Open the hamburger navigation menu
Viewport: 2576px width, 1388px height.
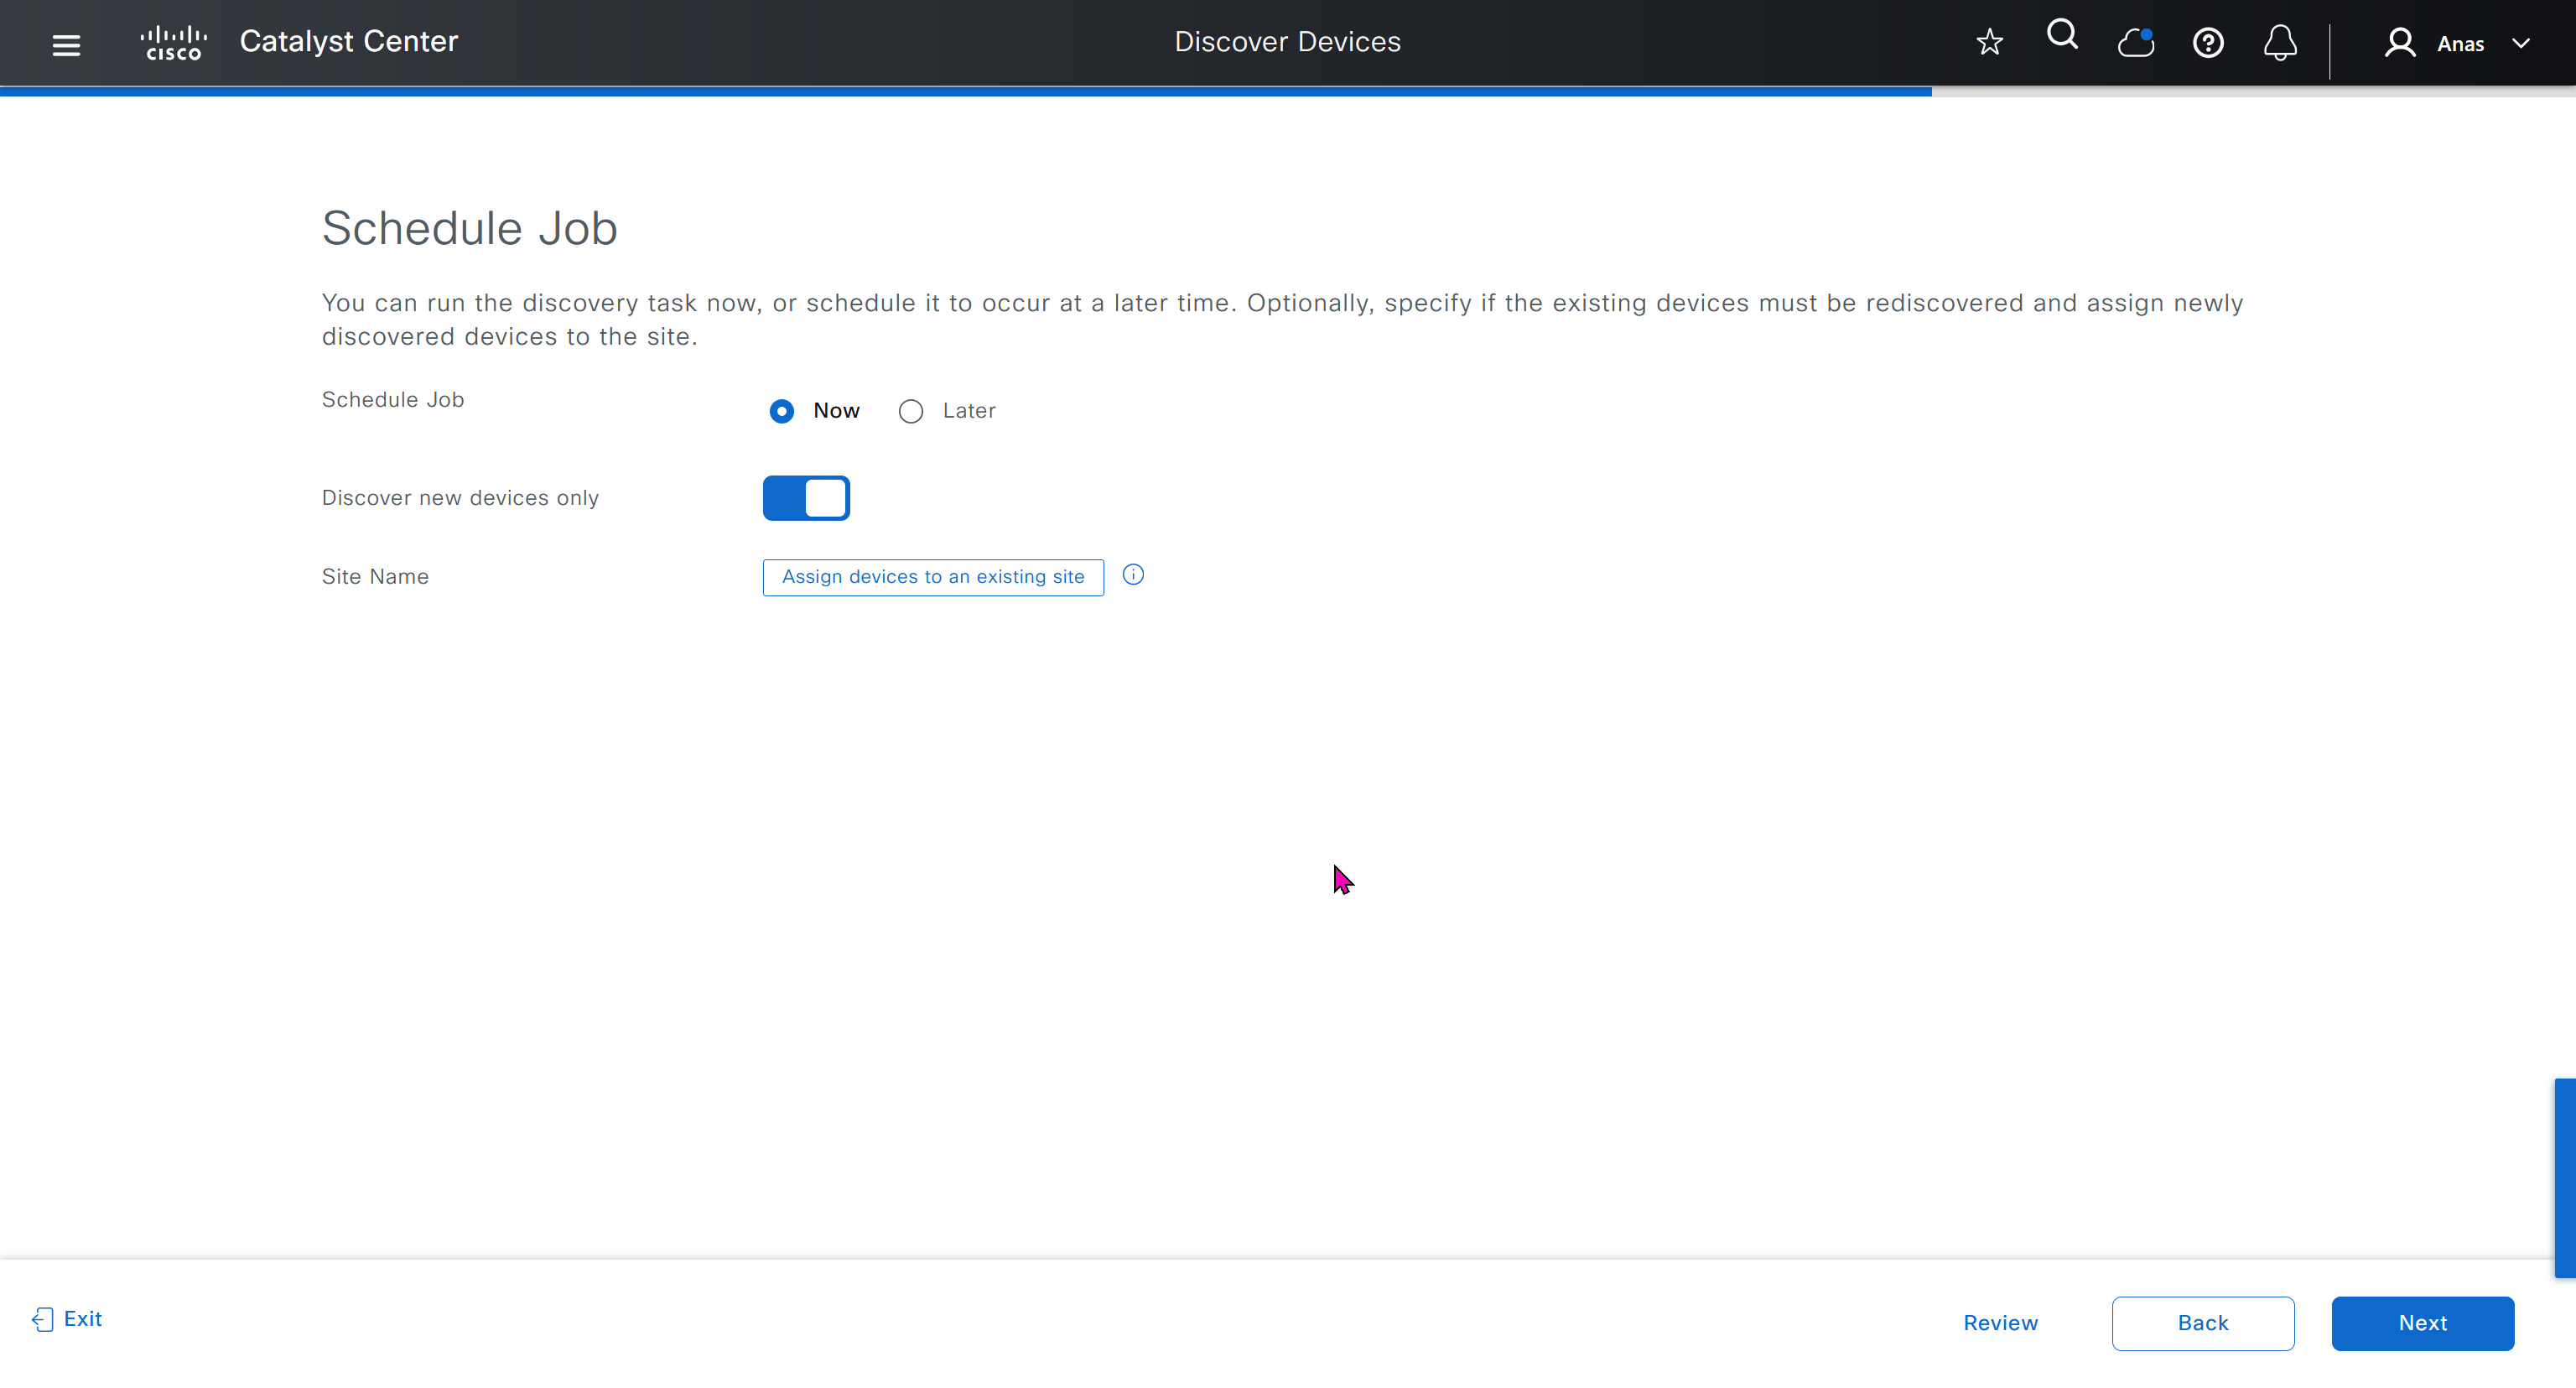[x=66, y=44]
